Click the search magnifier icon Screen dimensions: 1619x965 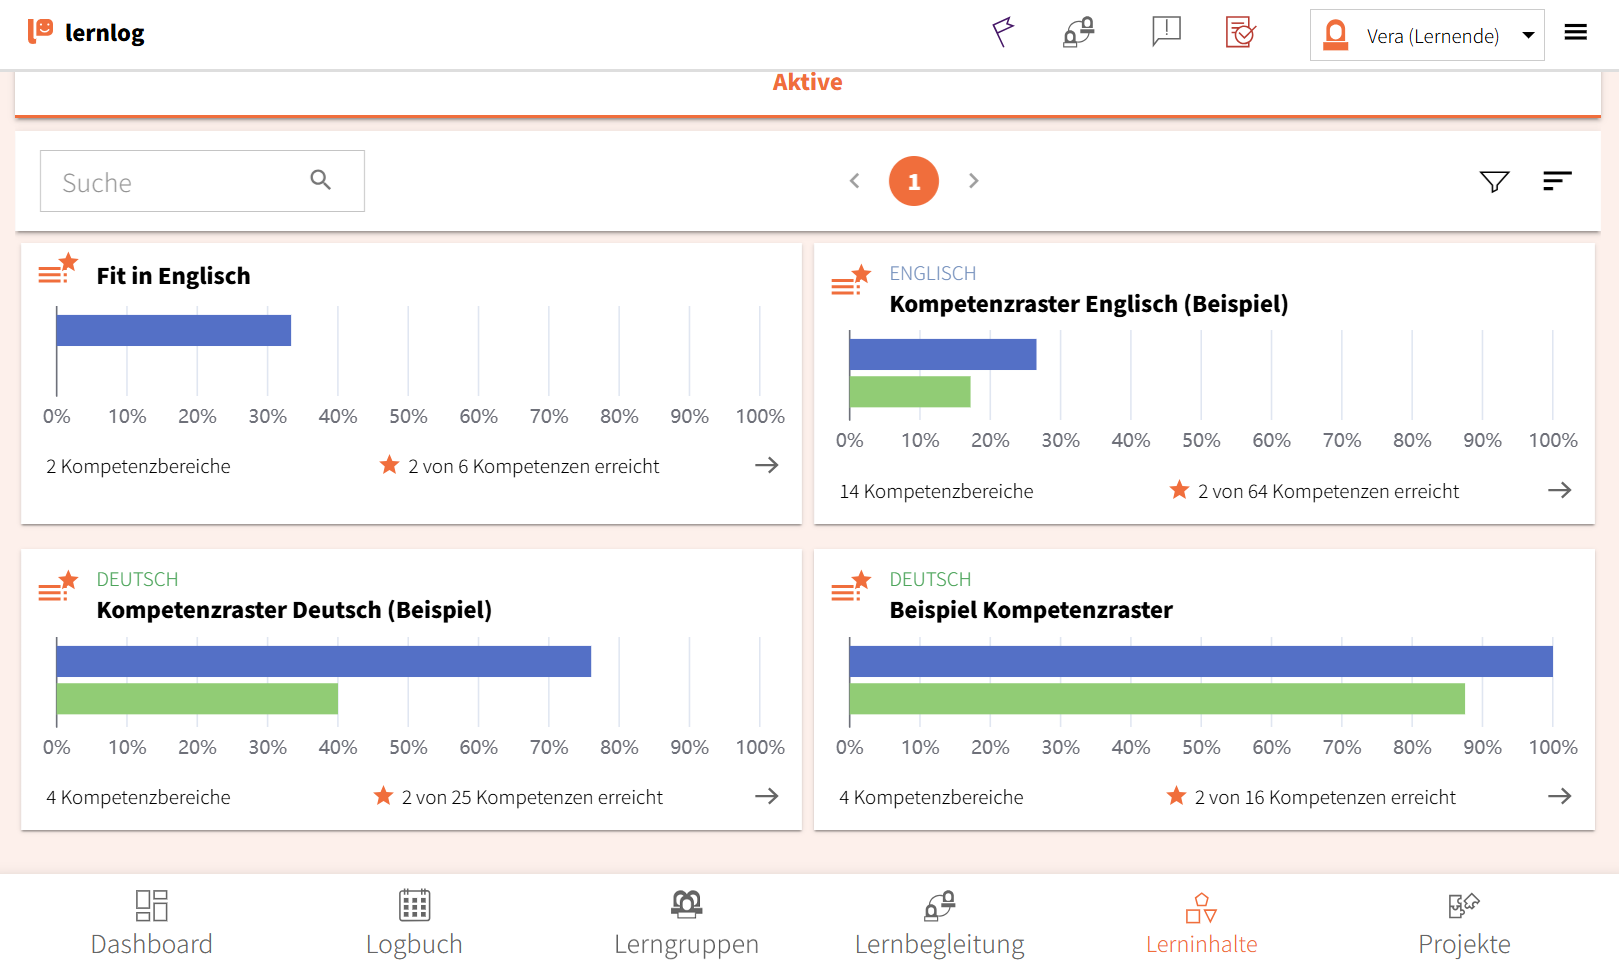click(x=320, y=180)
